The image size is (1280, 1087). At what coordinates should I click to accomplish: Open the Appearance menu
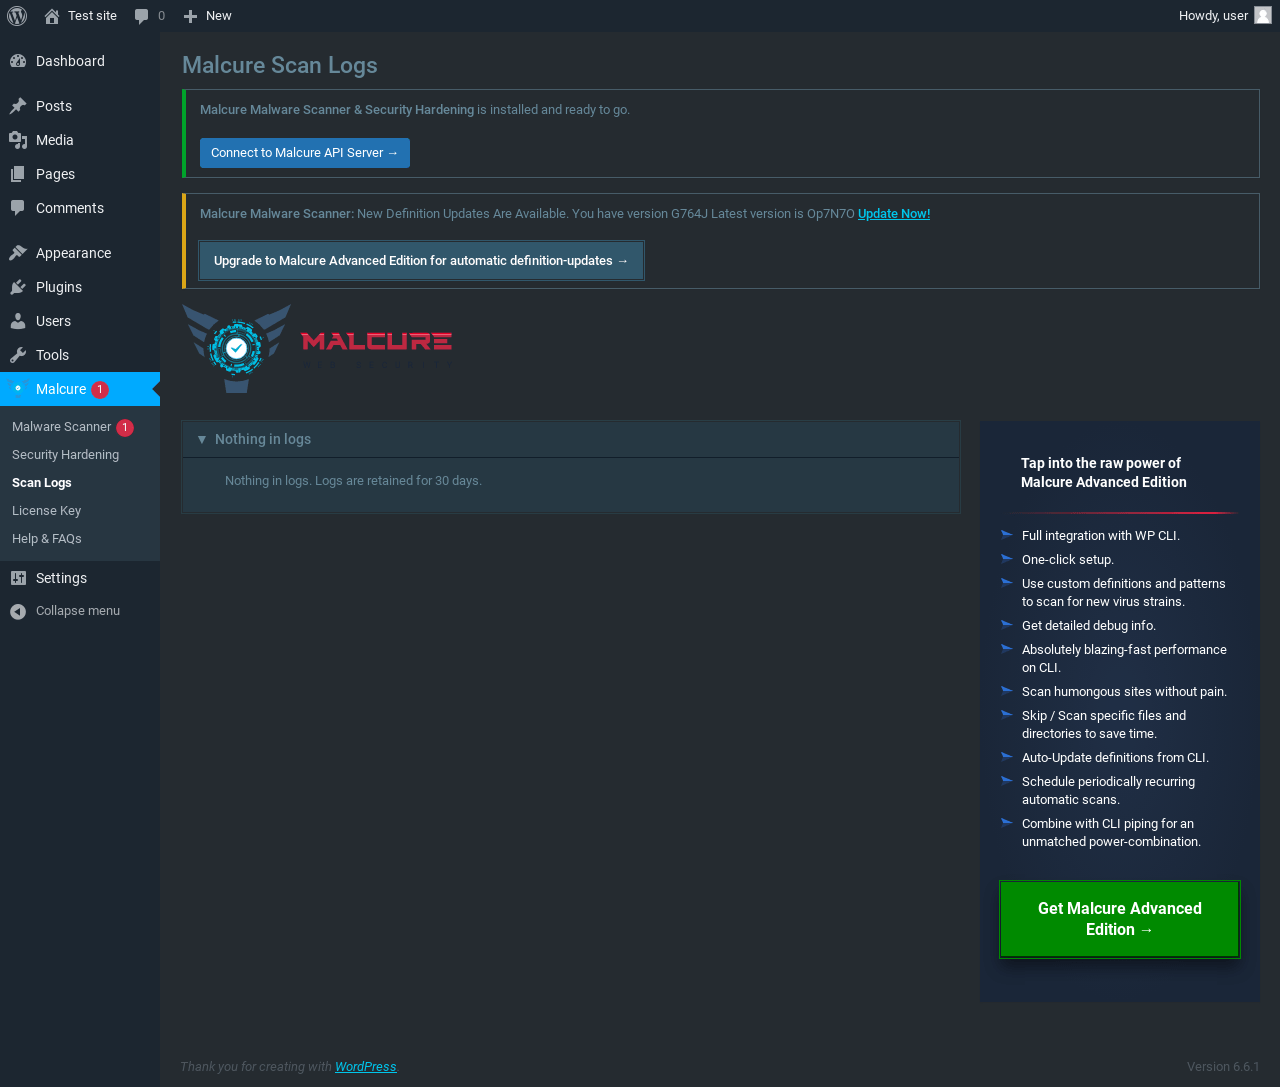[x=80, y=253]
